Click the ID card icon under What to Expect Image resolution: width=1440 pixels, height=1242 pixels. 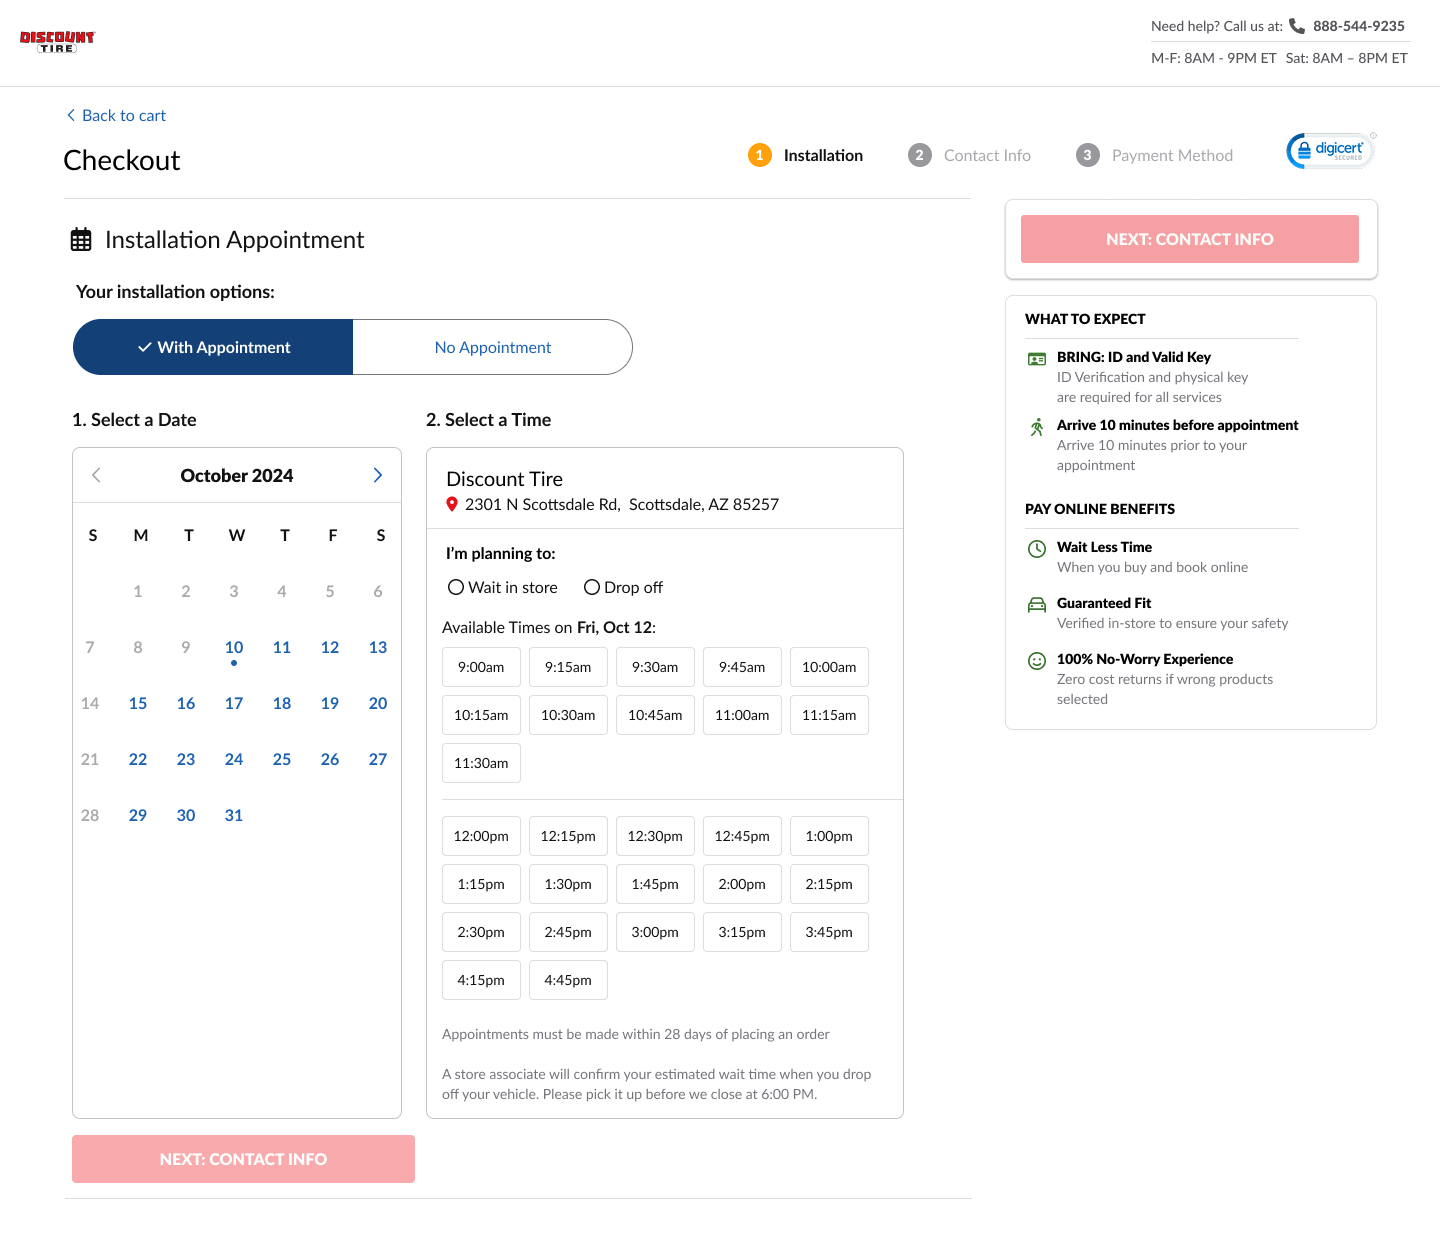point(1037,358)
